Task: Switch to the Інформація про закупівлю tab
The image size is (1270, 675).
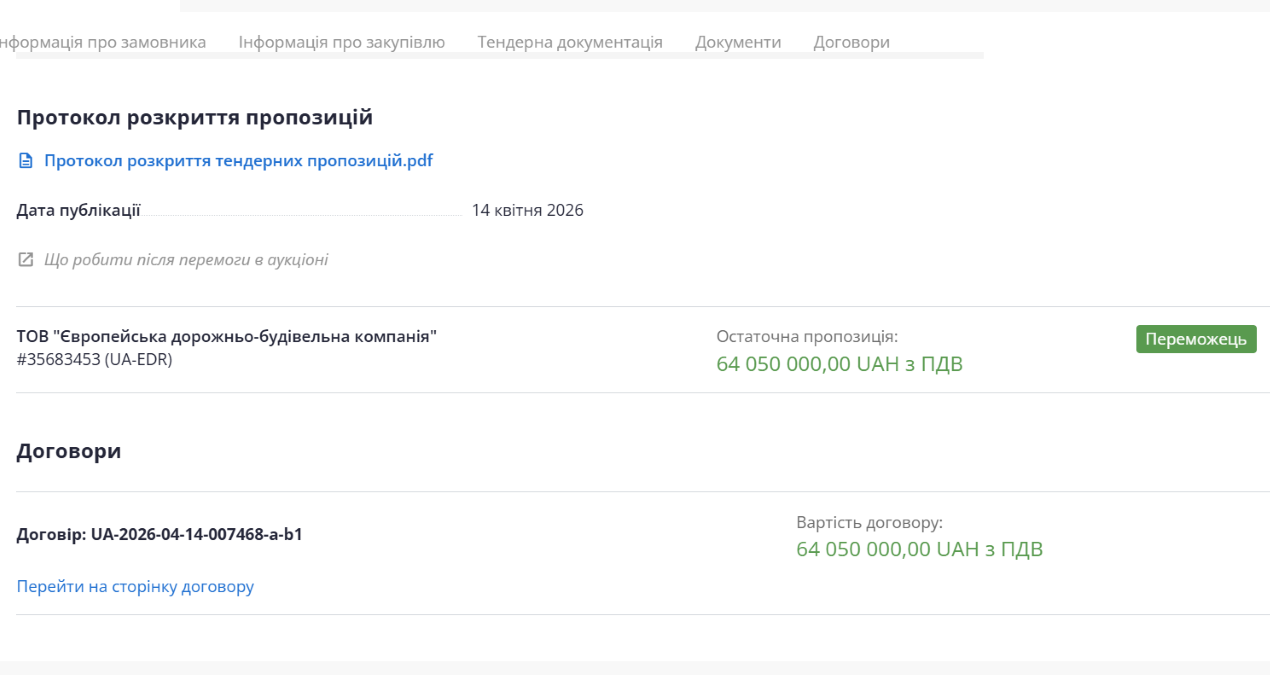Action: click(341, 42)
